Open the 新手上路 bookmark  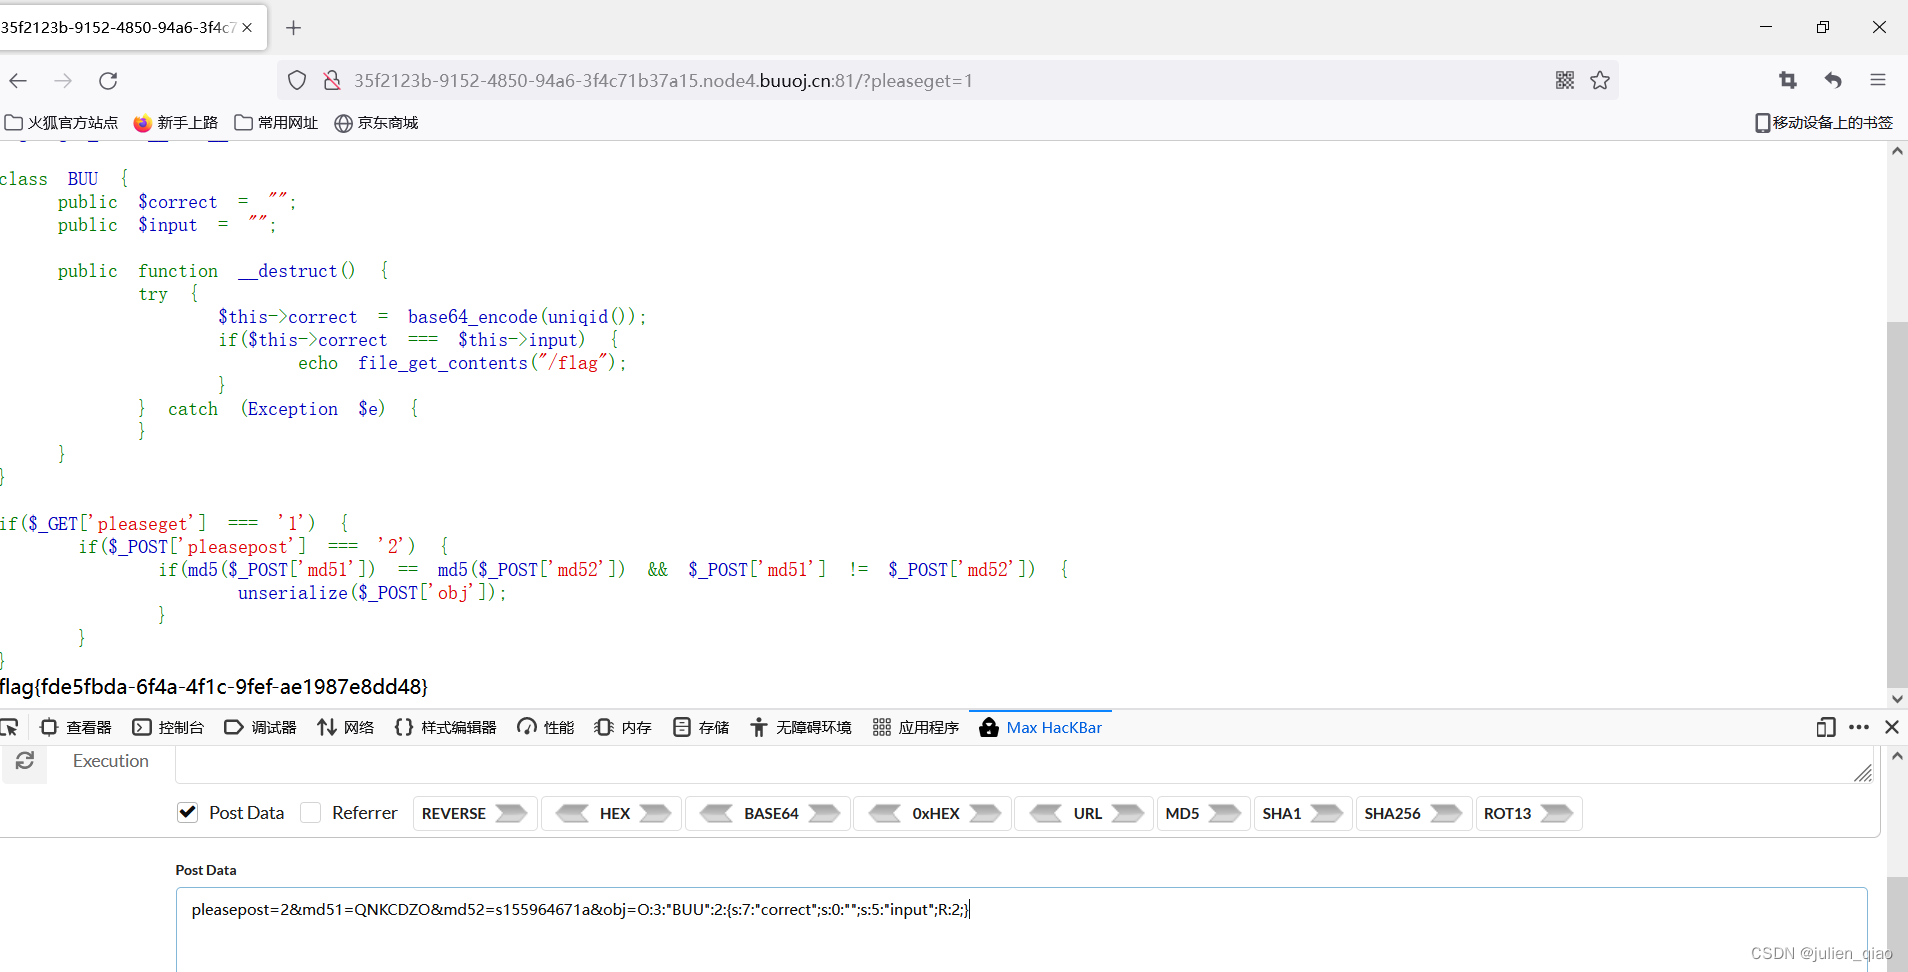click(176, 122)
